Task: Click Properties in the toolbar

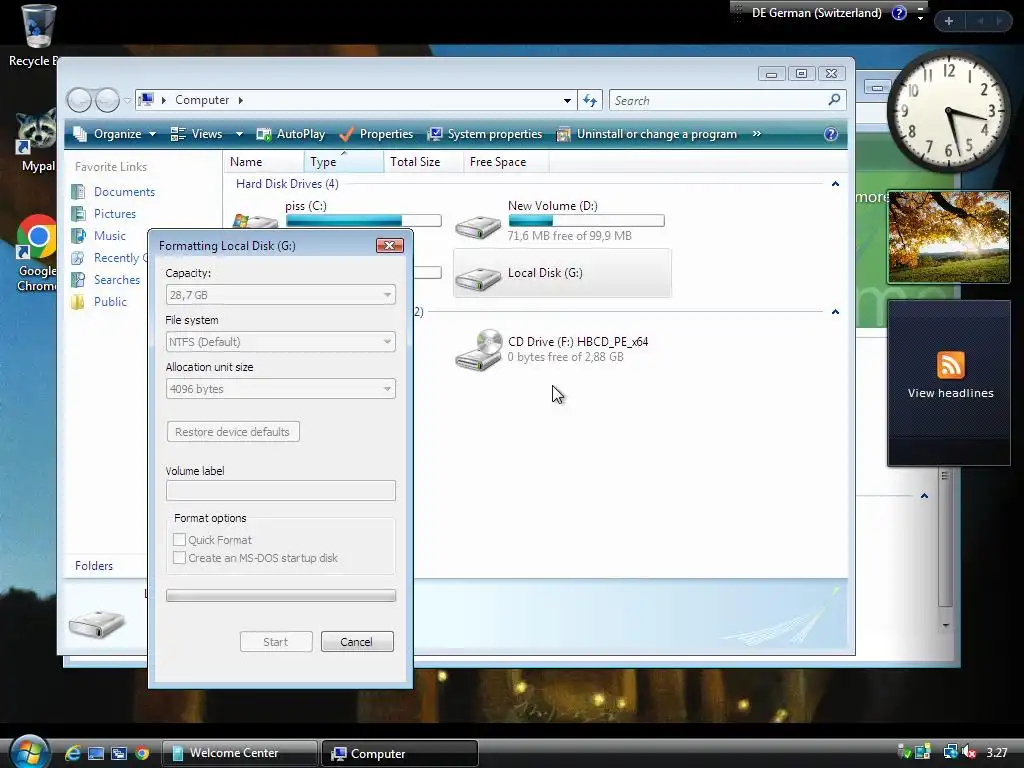Action: (376, 134)
